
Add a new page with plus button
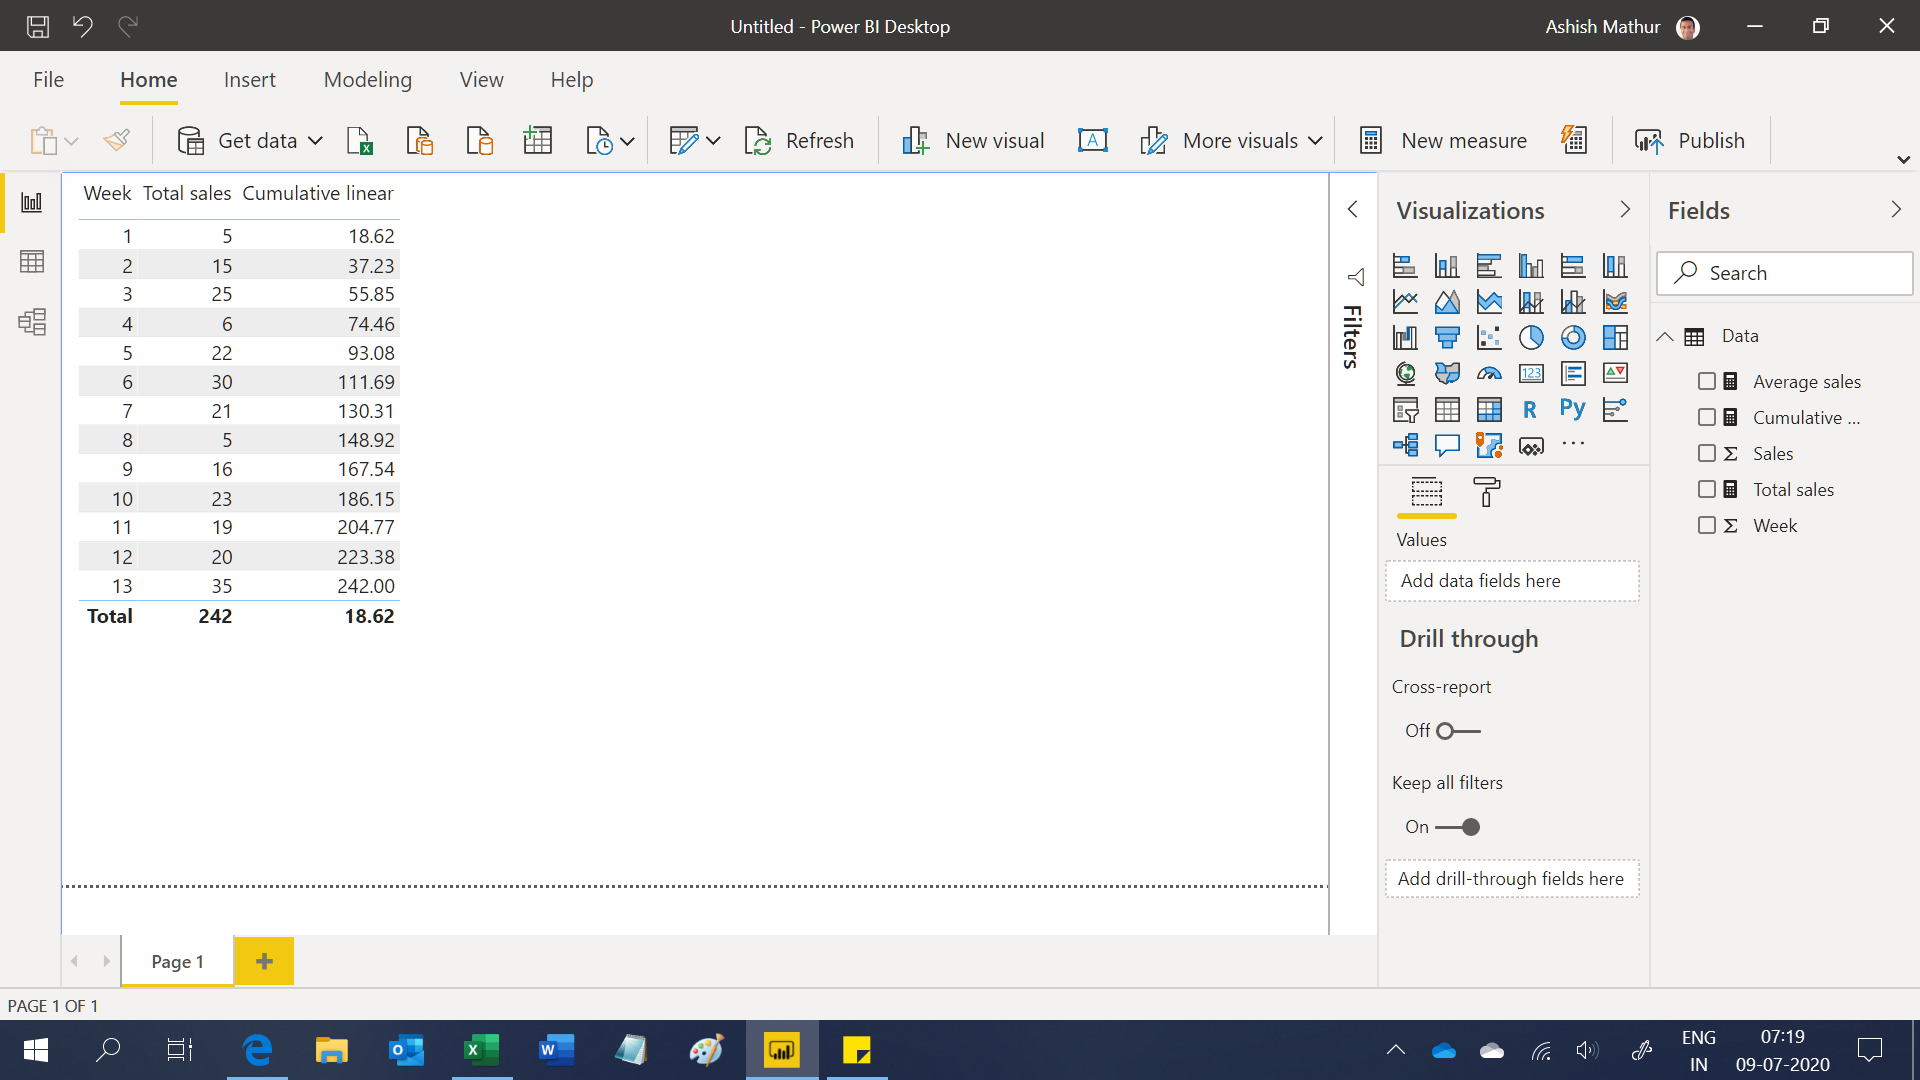point(264,961)
